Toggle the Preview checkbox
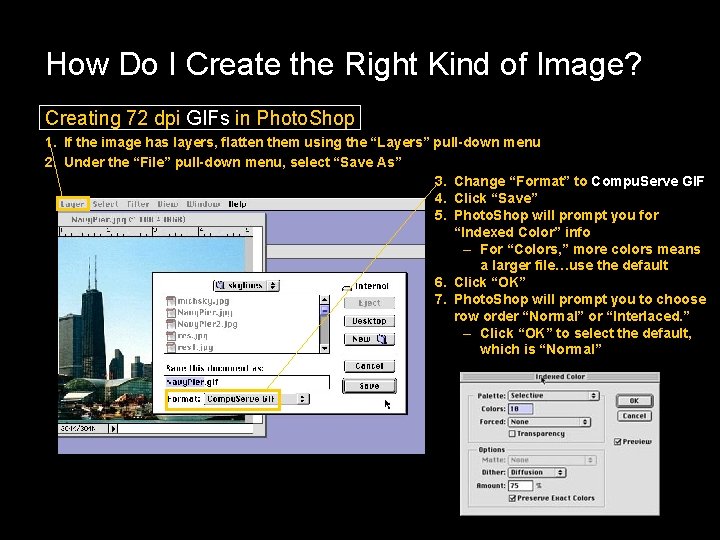 click(618, 442)
